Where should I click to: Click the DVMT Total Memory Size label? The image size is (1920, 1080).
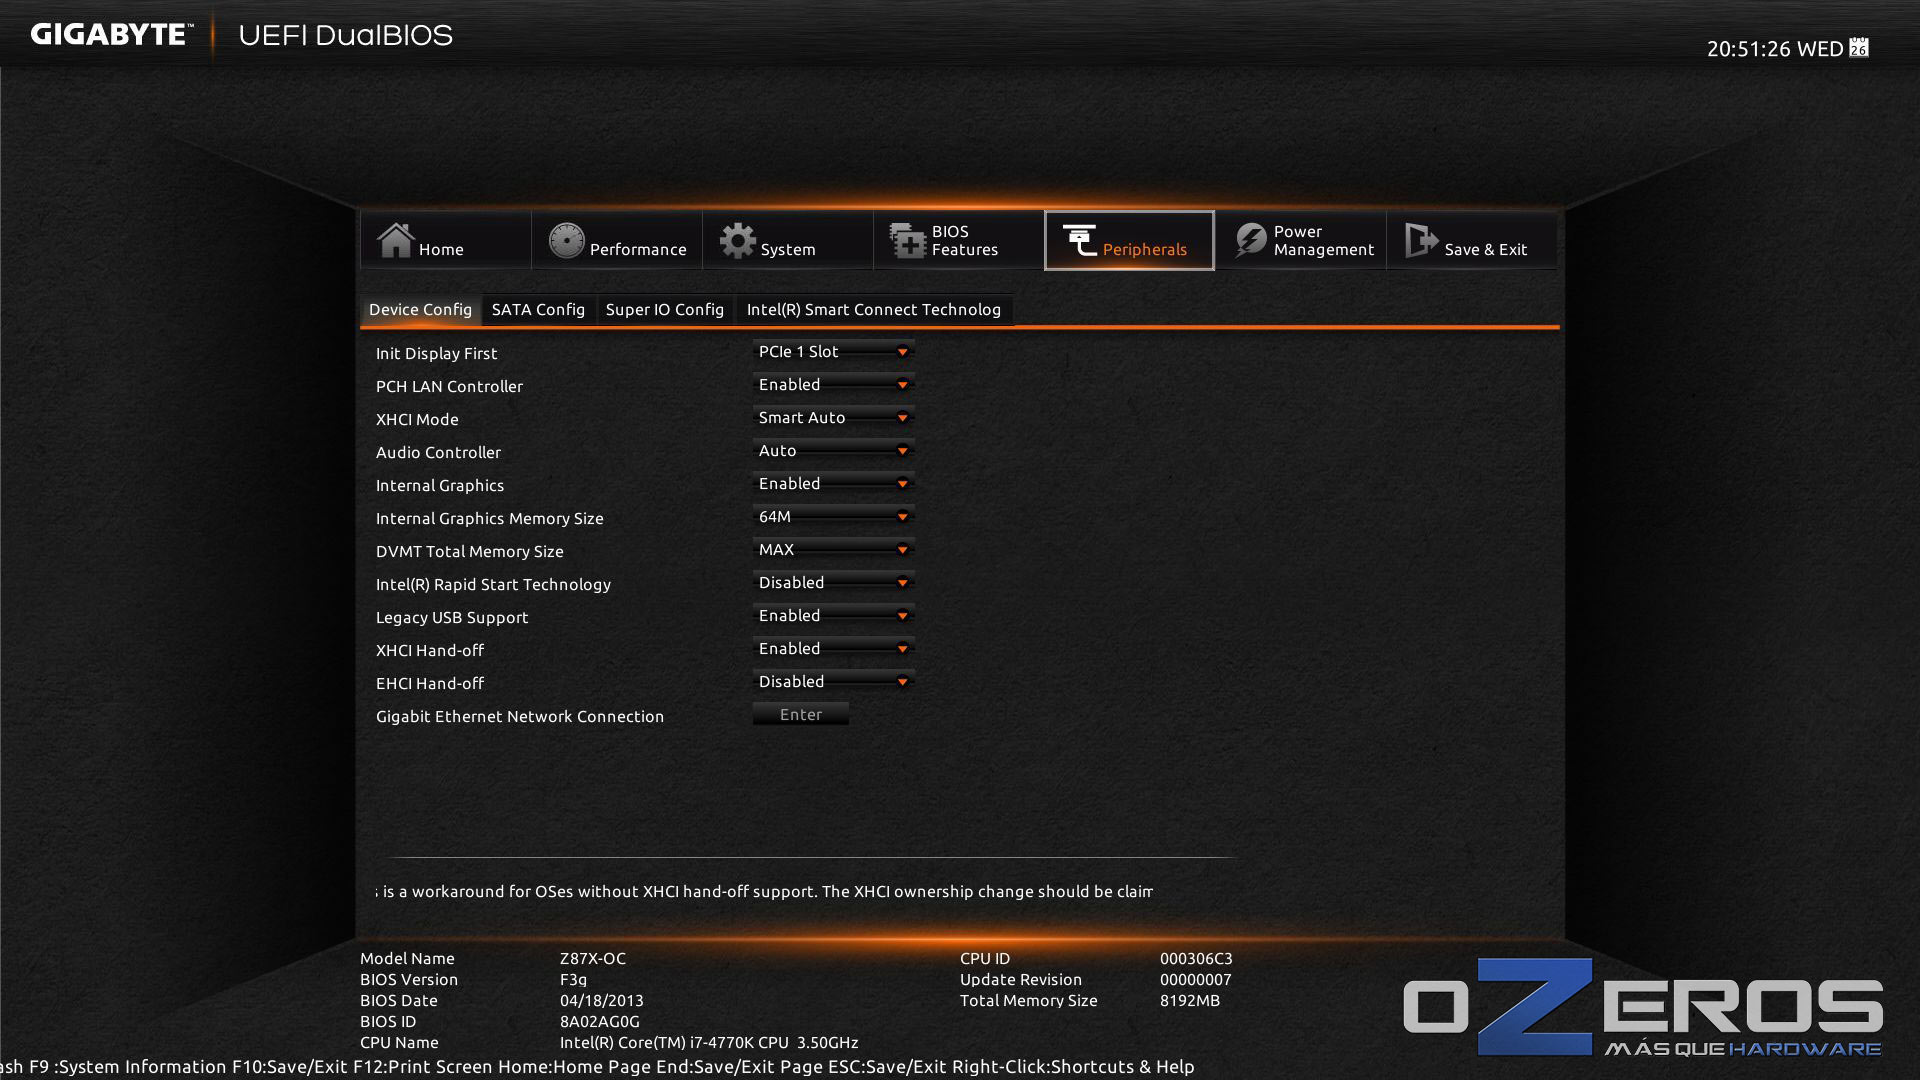470,551
